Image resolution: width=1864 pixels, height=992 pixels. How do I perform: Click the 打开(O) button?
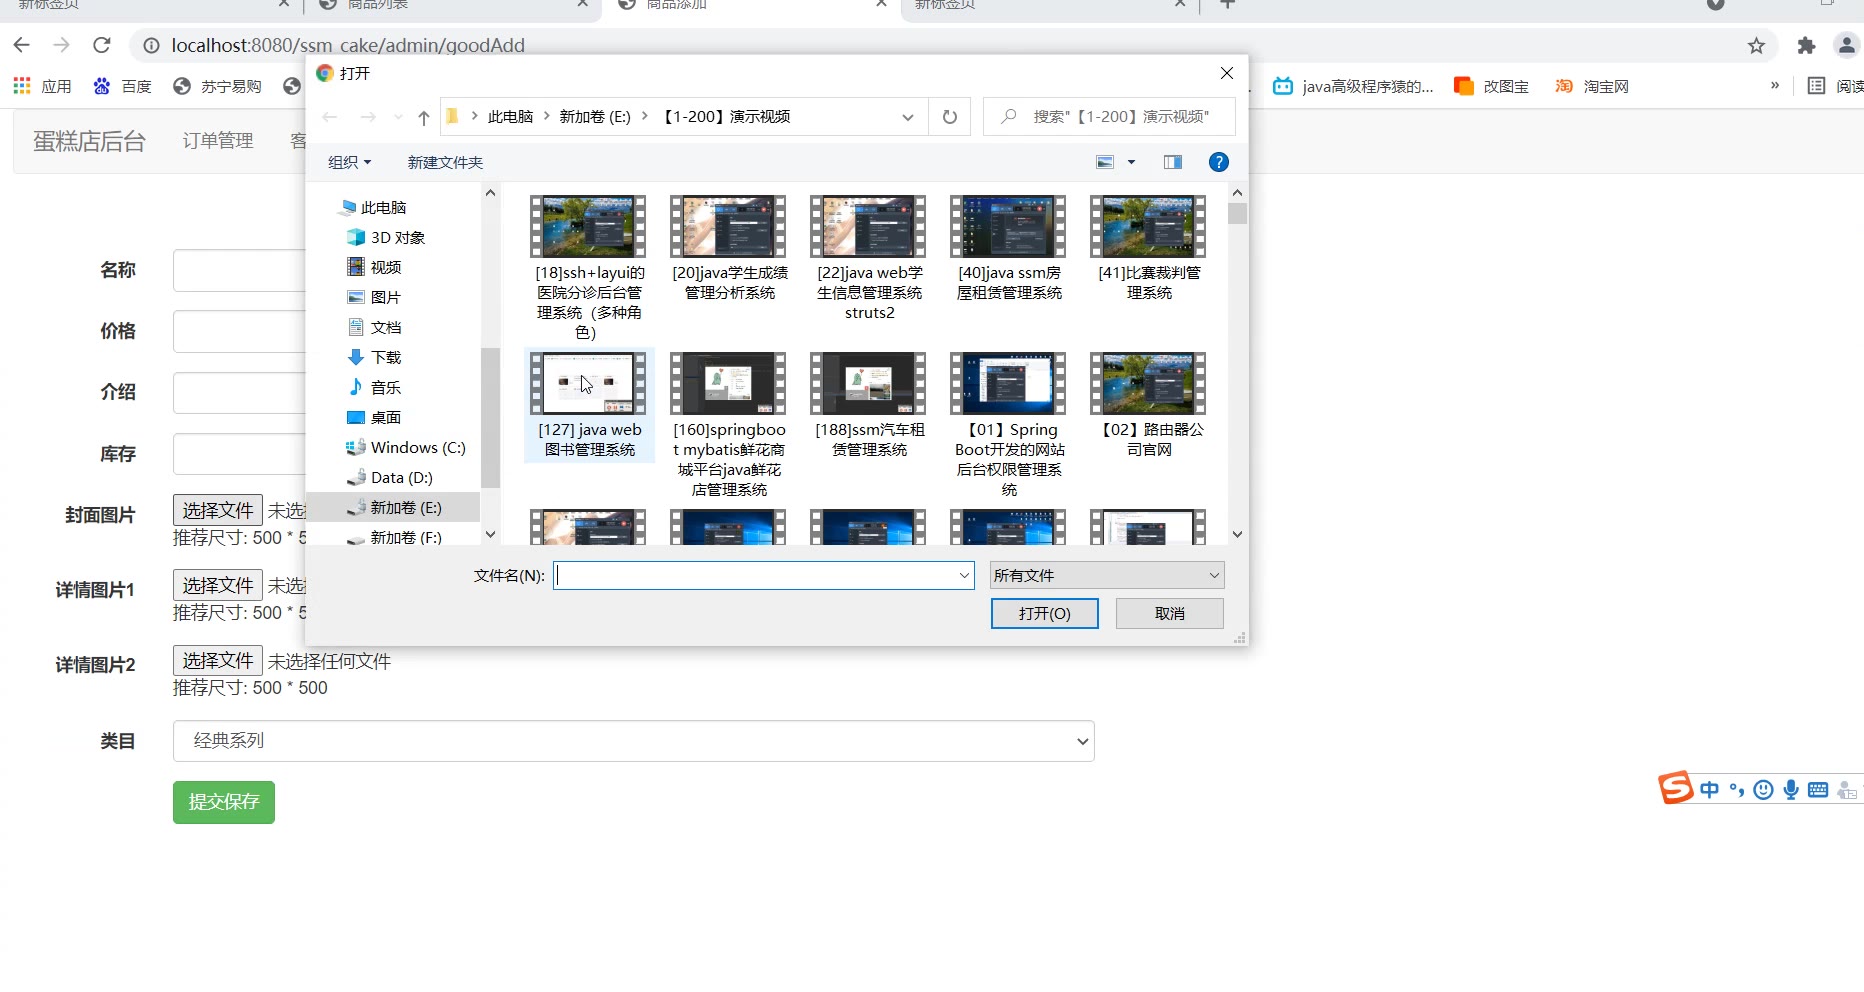click(x=1044, y=613)
